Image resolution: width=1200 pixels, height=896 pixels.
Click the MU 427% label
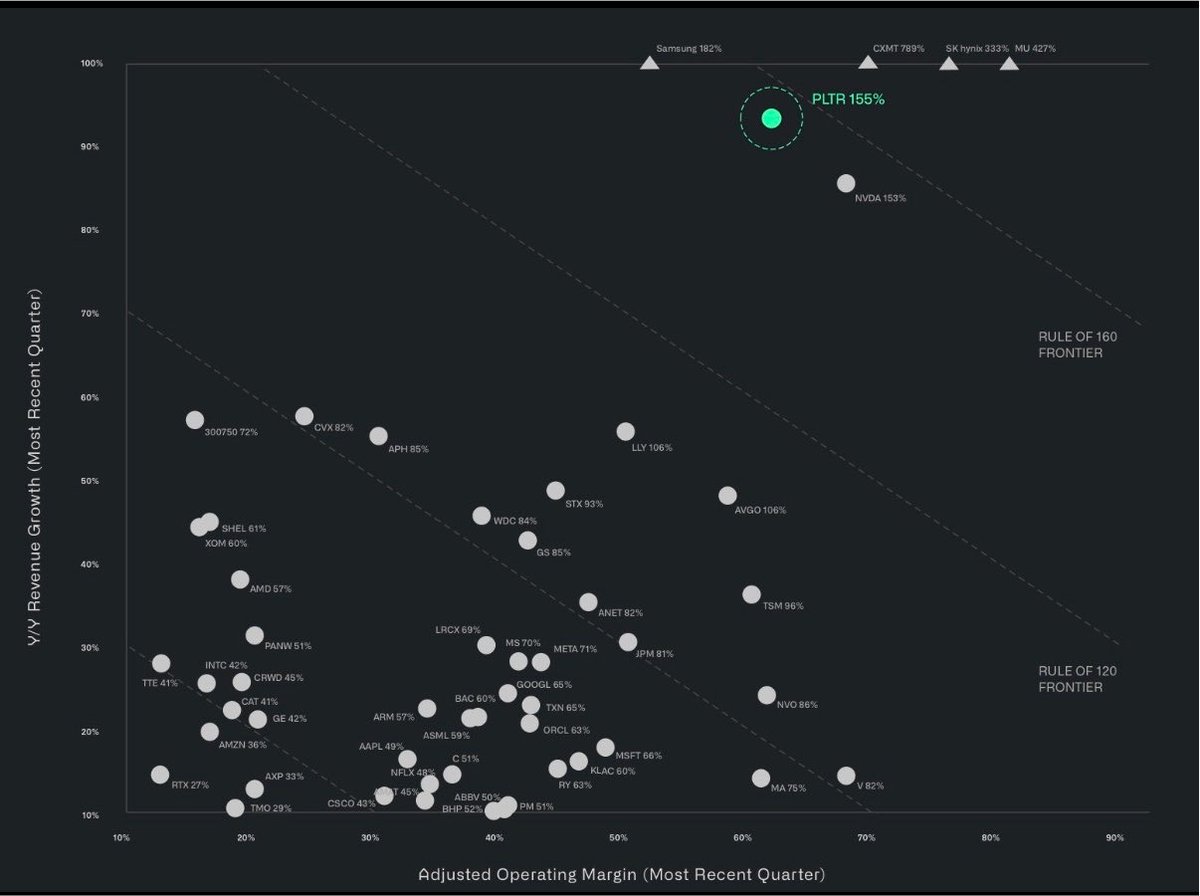[x=1035, y=48]
